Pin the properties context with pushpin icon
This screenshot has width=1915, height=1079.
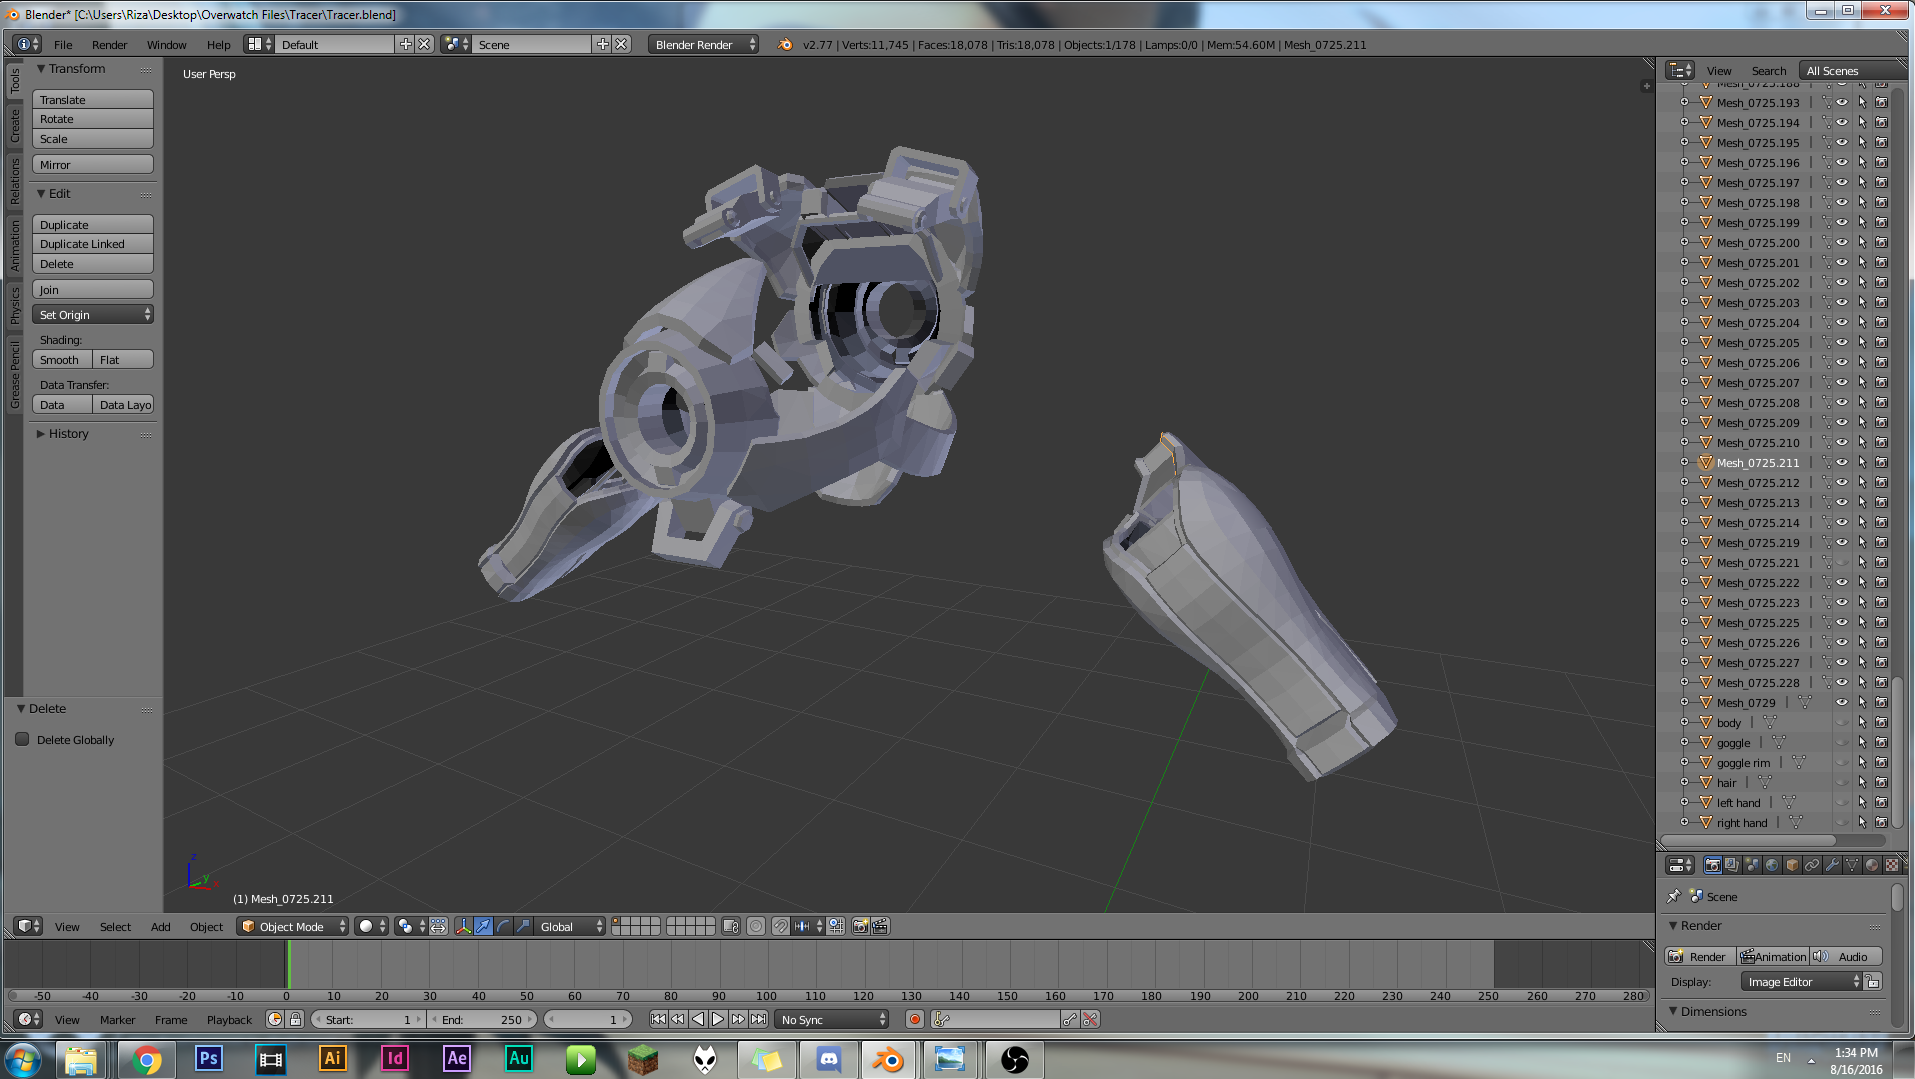[x=1674, y=896]
